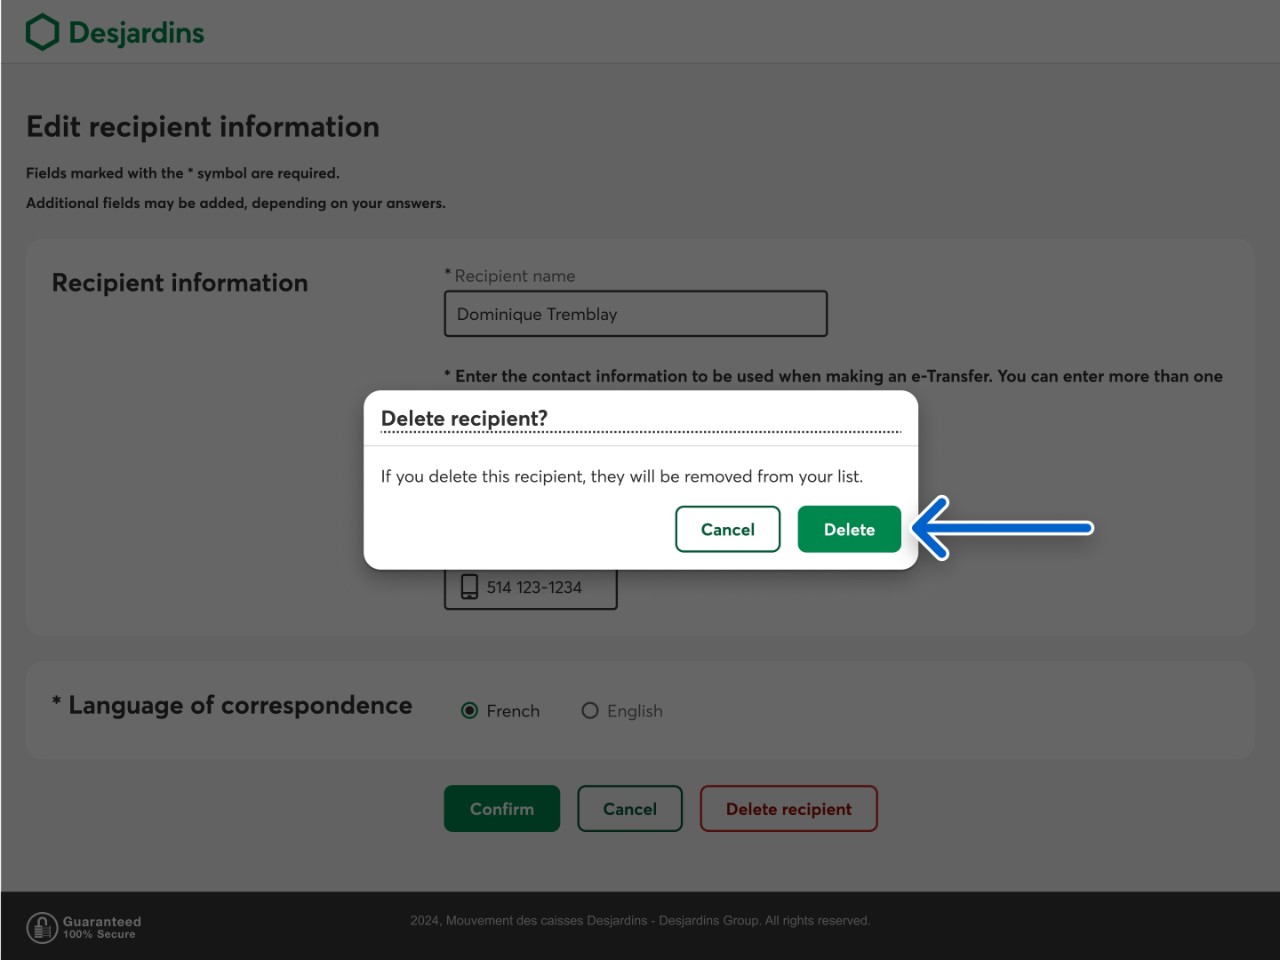This screenshot has height=960, width=1280.
Task: Select the French radio button
Action: [x=469, y=711]
